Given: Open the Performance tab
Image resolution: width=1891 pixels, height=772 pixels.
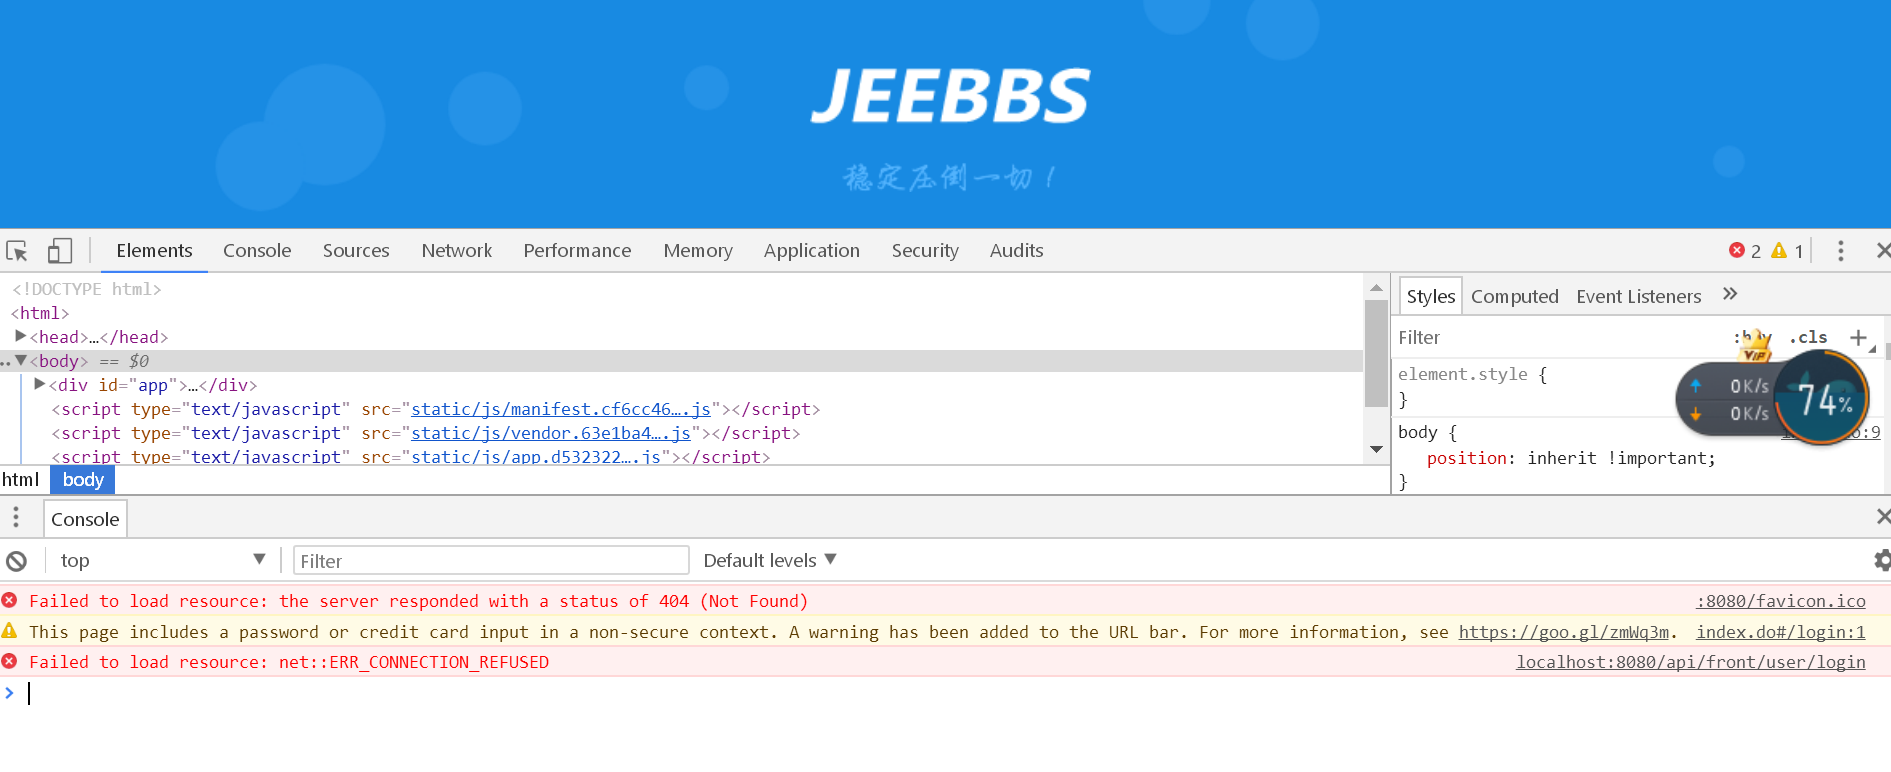Looking at the screenshot, I should click(577, 251).
